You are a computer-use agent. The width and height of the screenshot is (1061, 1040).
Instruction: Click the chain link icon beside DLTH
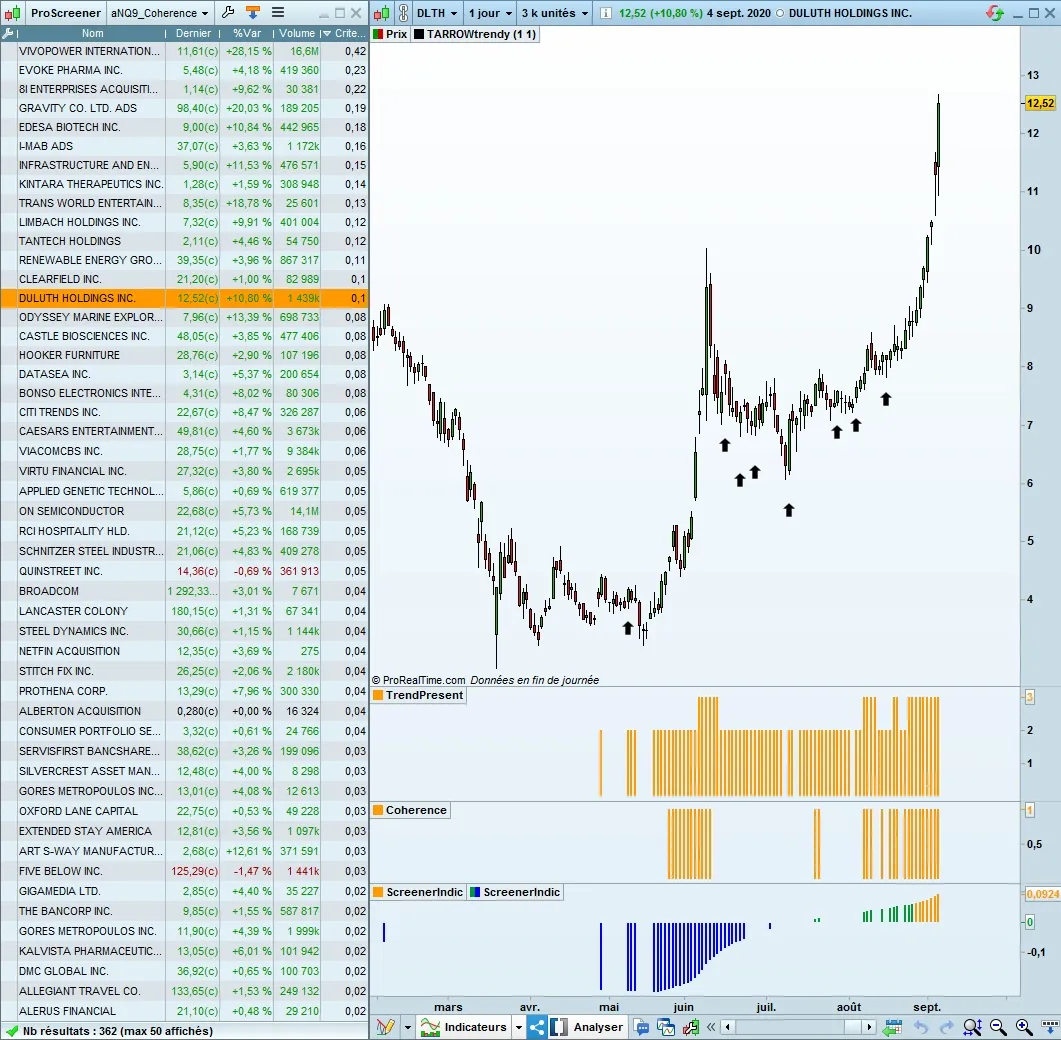[x=401, y=13]
